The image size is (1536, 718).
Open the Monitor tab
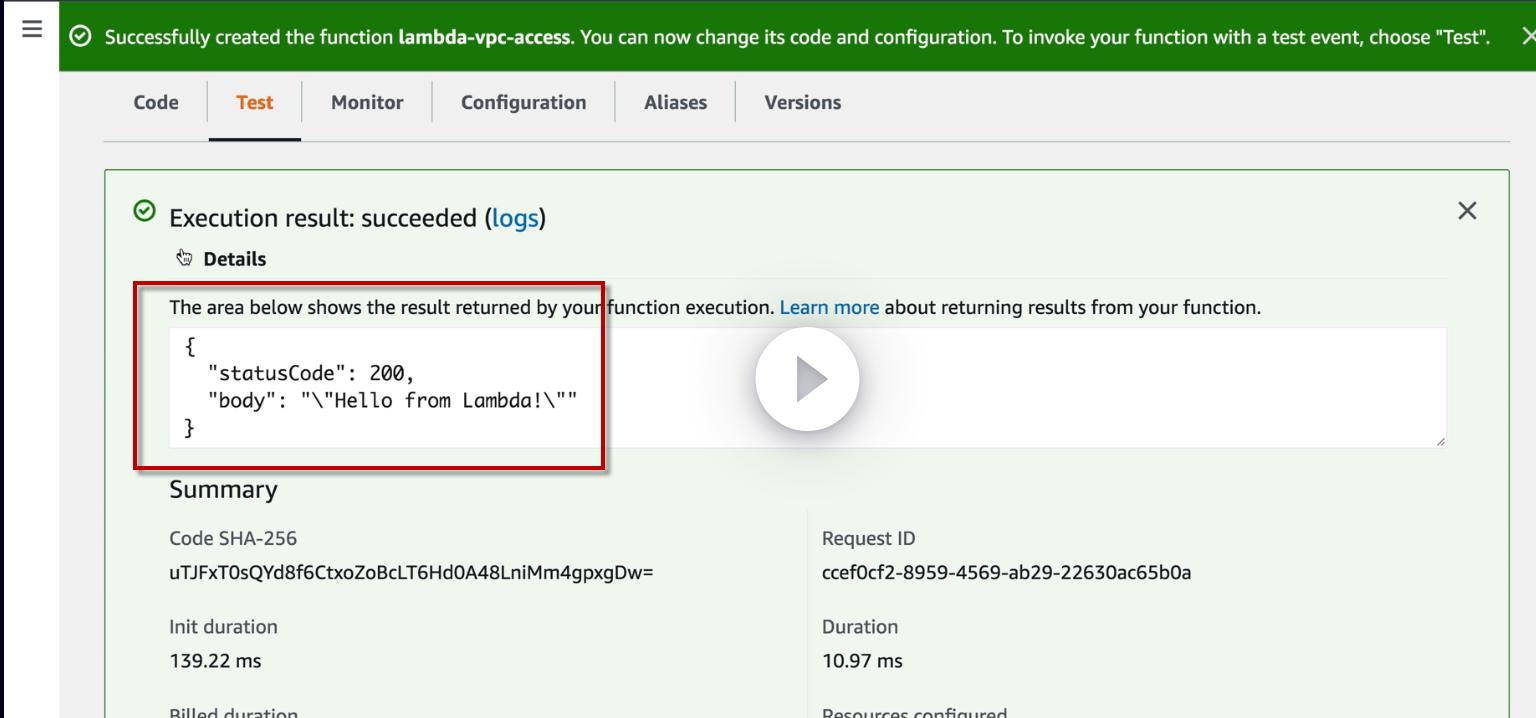[367, 102]
